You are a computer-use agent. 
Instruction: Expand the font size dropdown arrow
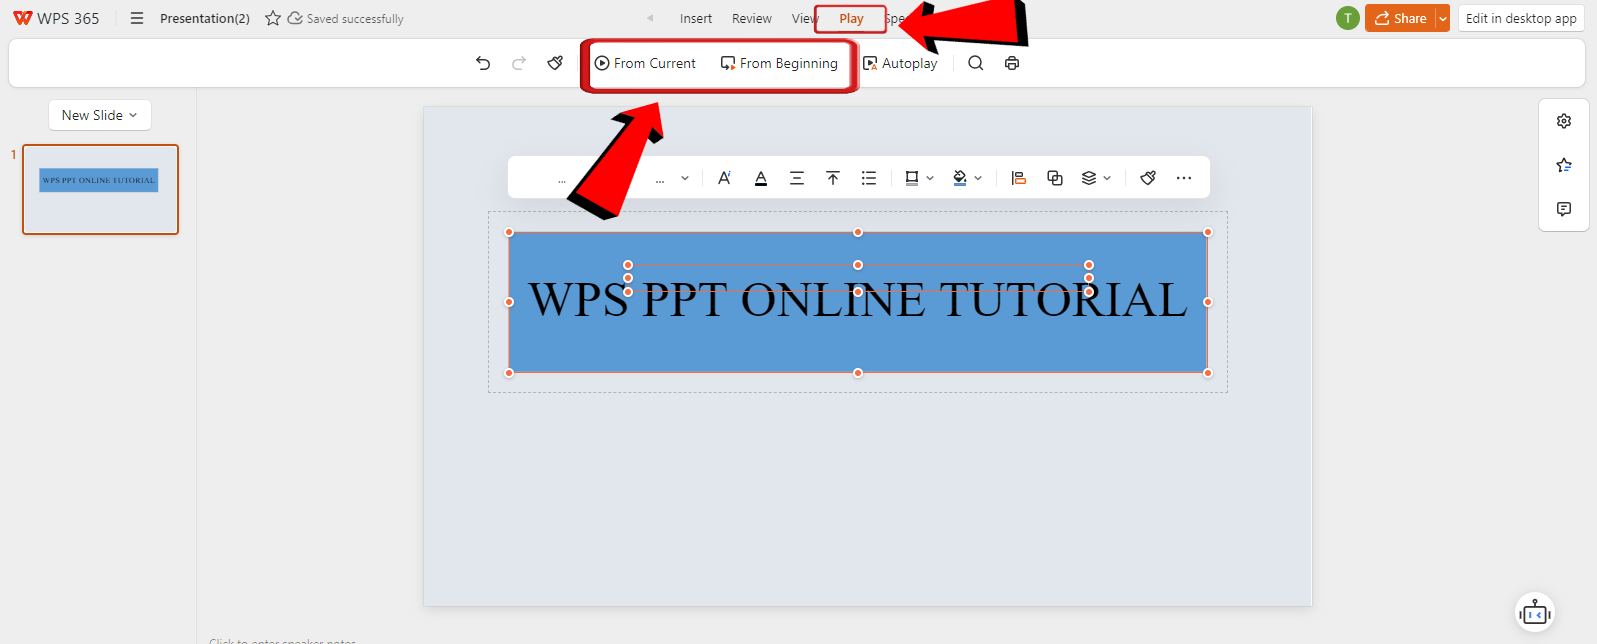[685, 178]
